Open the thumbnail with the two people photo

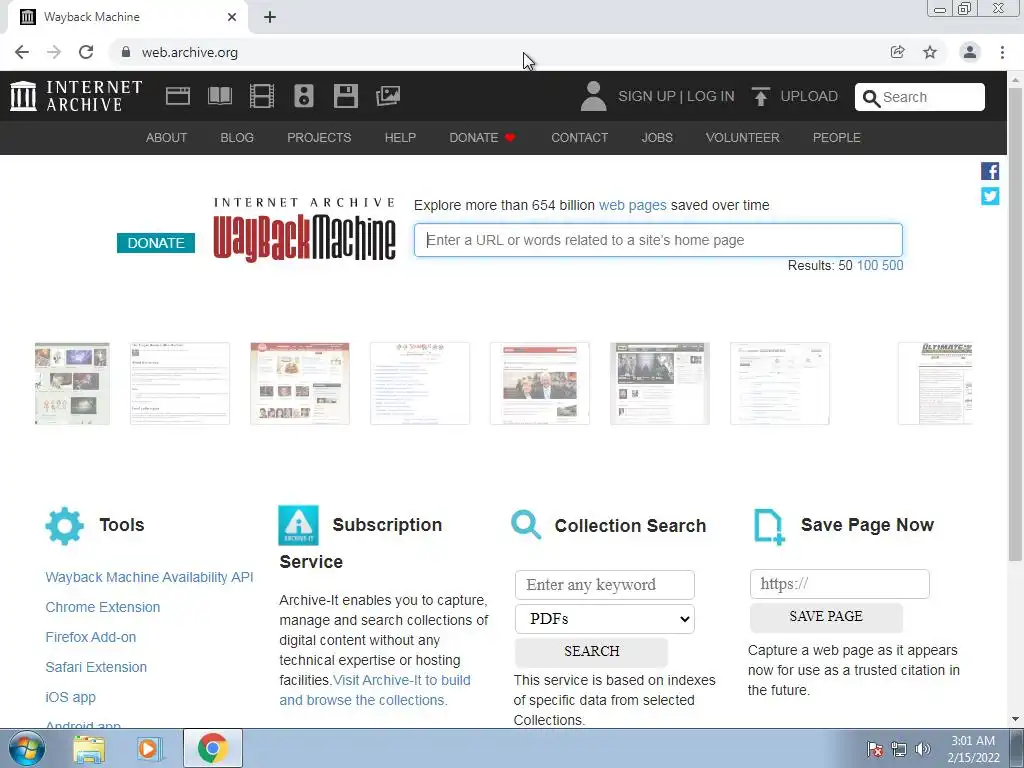coord(539,383)
